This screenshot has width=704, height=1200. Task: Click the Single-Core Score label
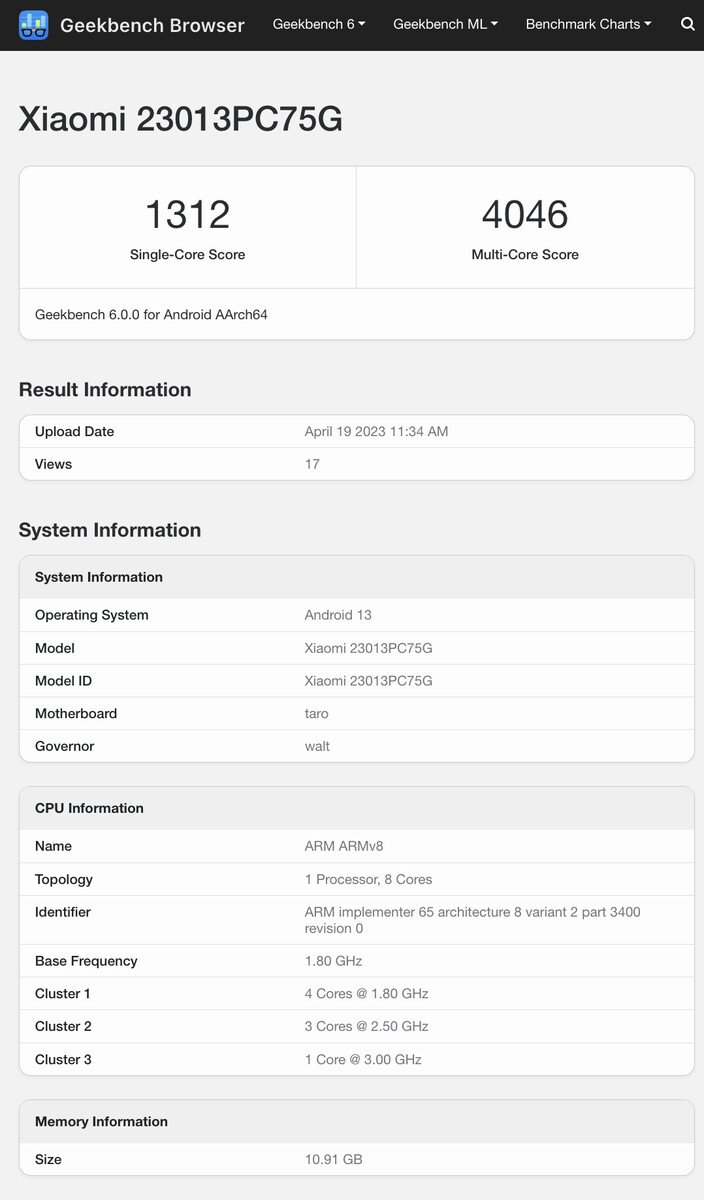187,255
